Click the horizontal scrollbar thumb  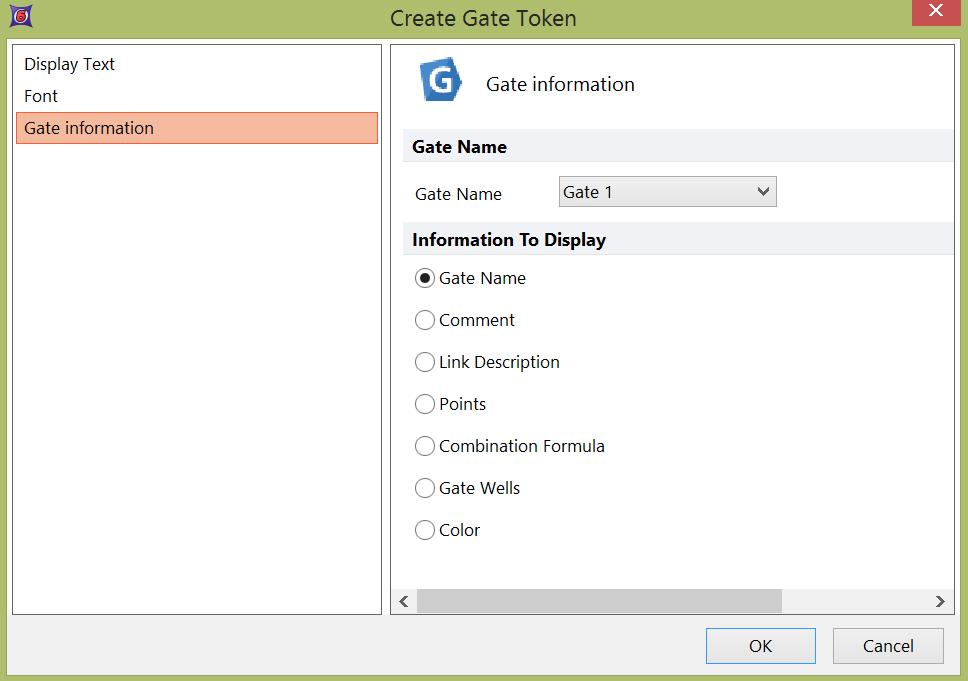click(598, 601)
